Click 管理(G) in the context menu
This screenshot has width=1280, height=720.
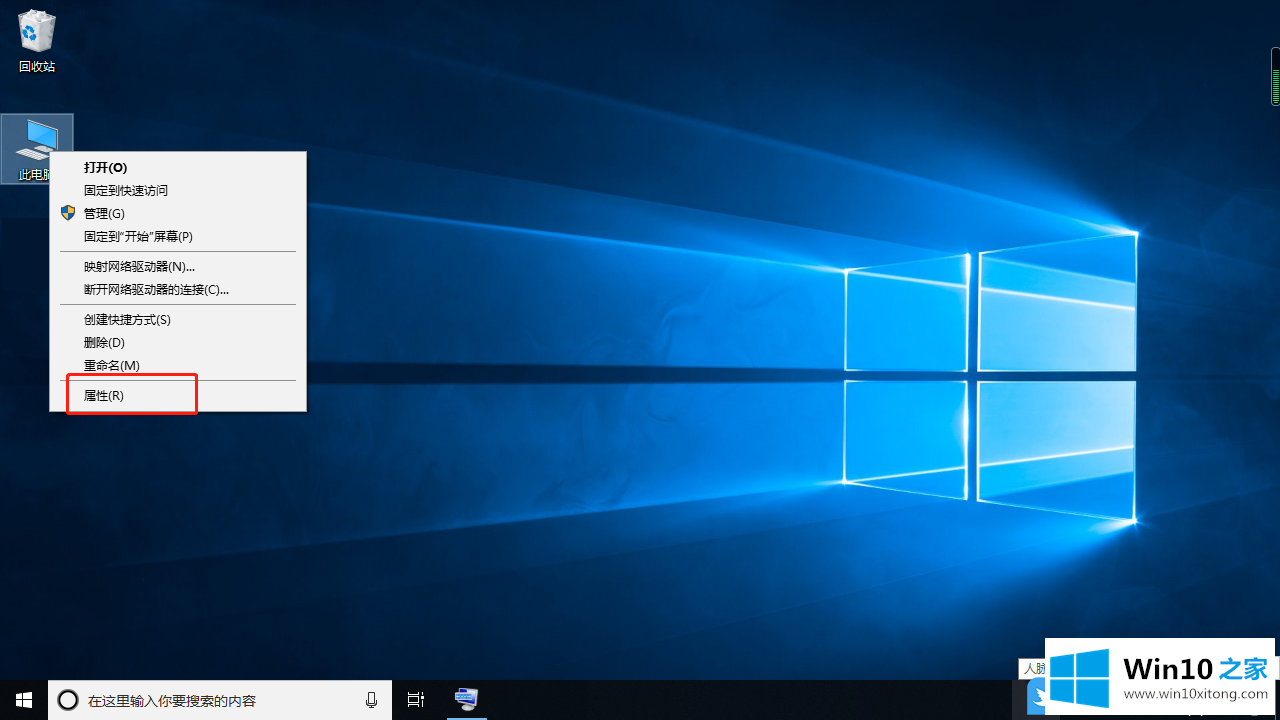[x=178, y=213]
